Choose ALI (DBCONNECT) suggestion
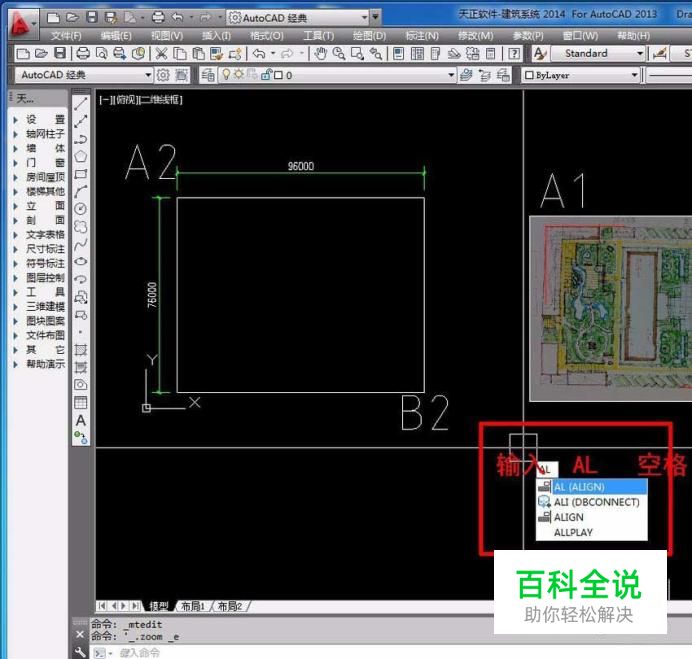 [592, 502]
